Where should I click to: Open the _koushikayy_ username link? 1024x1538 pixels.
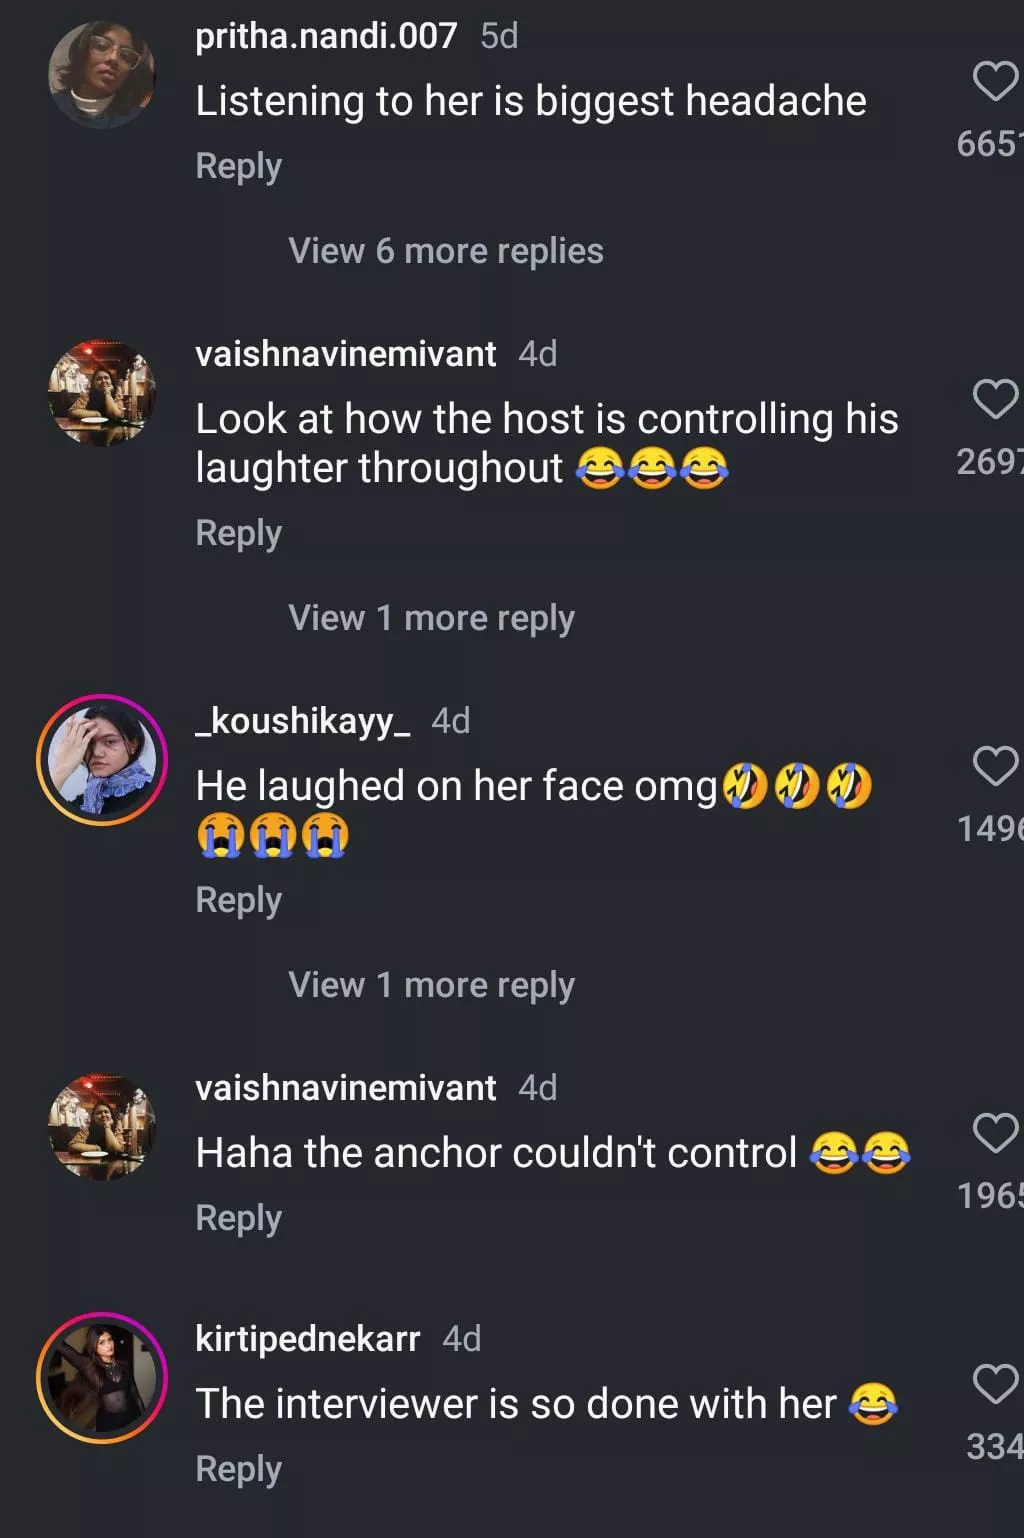pyautogui.click(x=302, y=721)
